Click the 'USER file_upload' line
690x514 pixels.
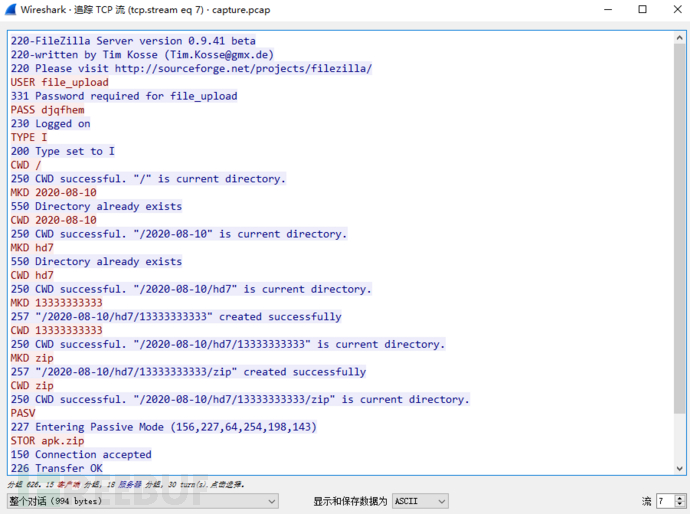pos(59,82)
